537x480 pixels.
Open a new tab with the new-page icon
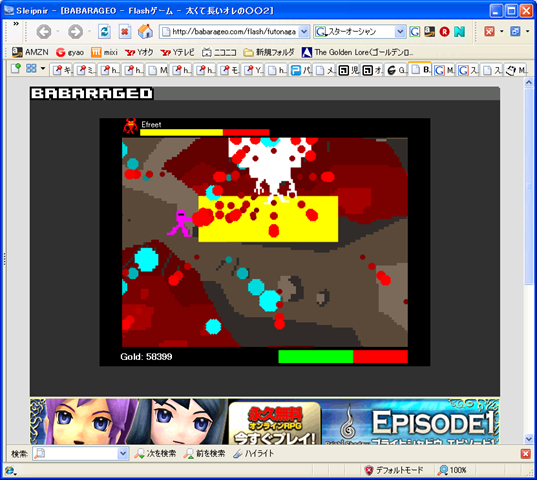[x=16, y=68]
